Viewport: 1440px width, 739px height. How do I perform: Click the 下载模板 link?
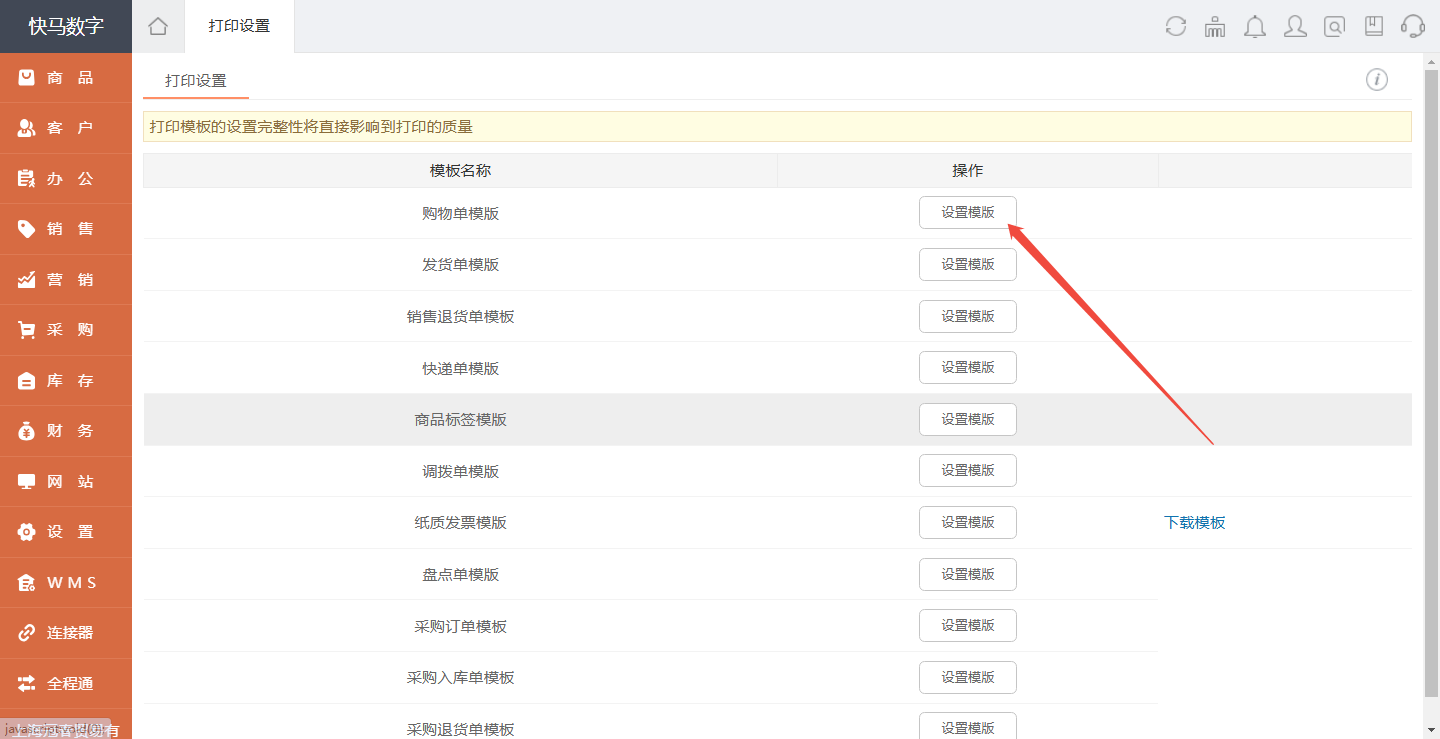1194,523
